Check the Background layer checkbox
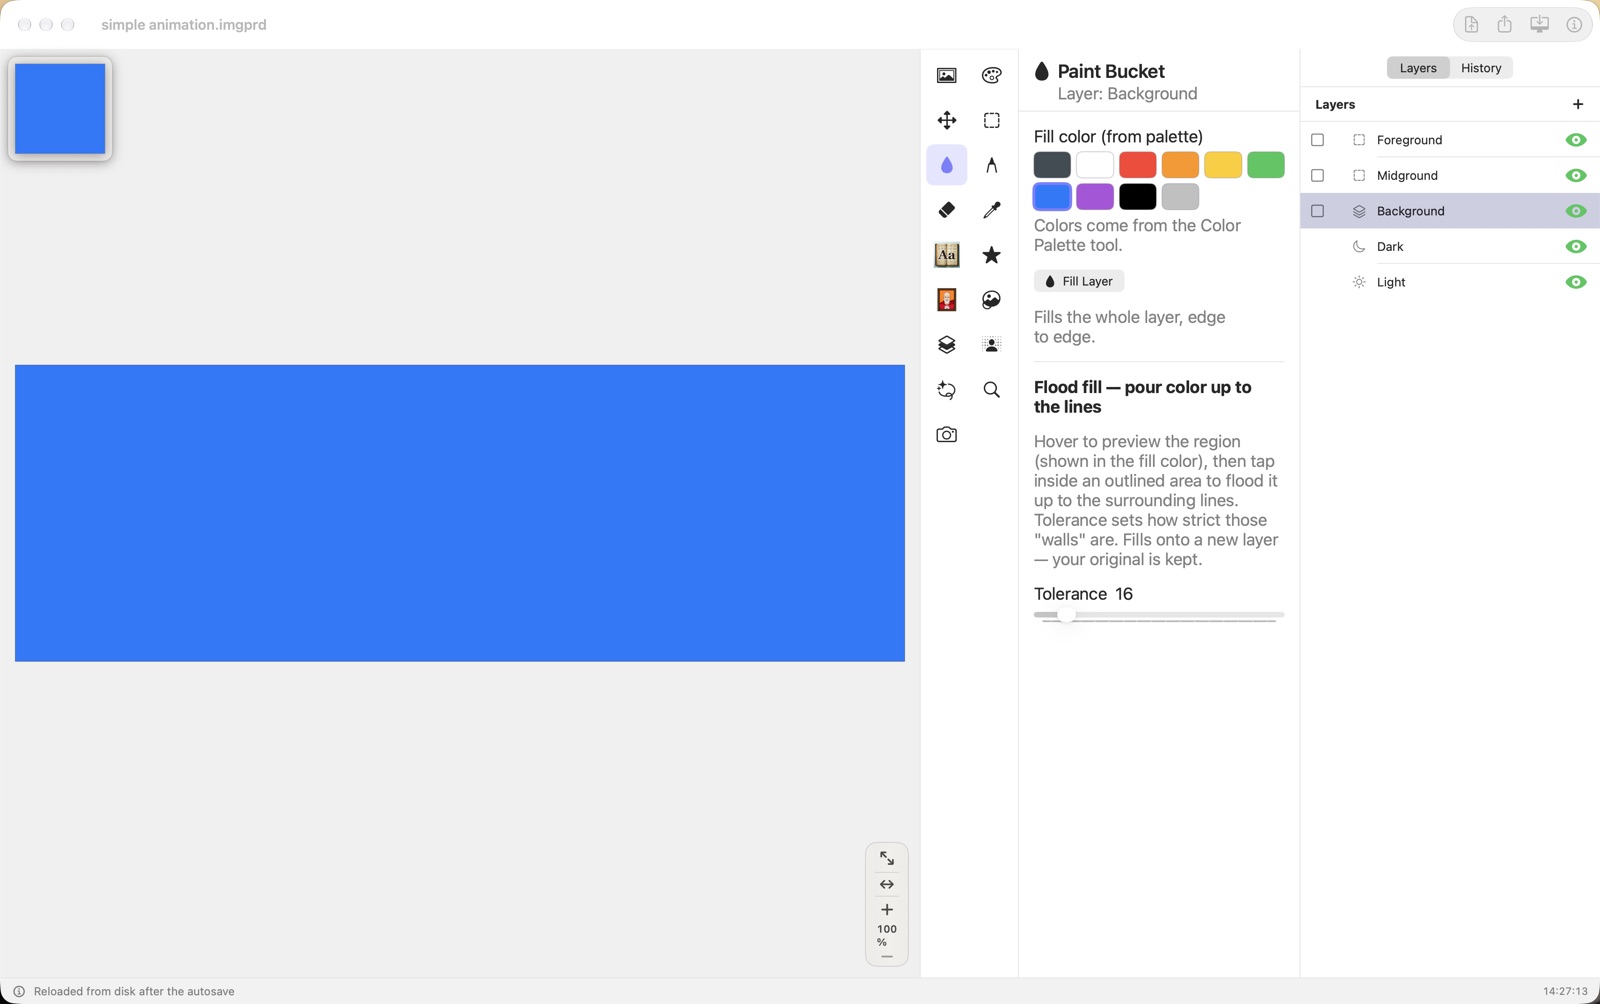 point(1317,211)
